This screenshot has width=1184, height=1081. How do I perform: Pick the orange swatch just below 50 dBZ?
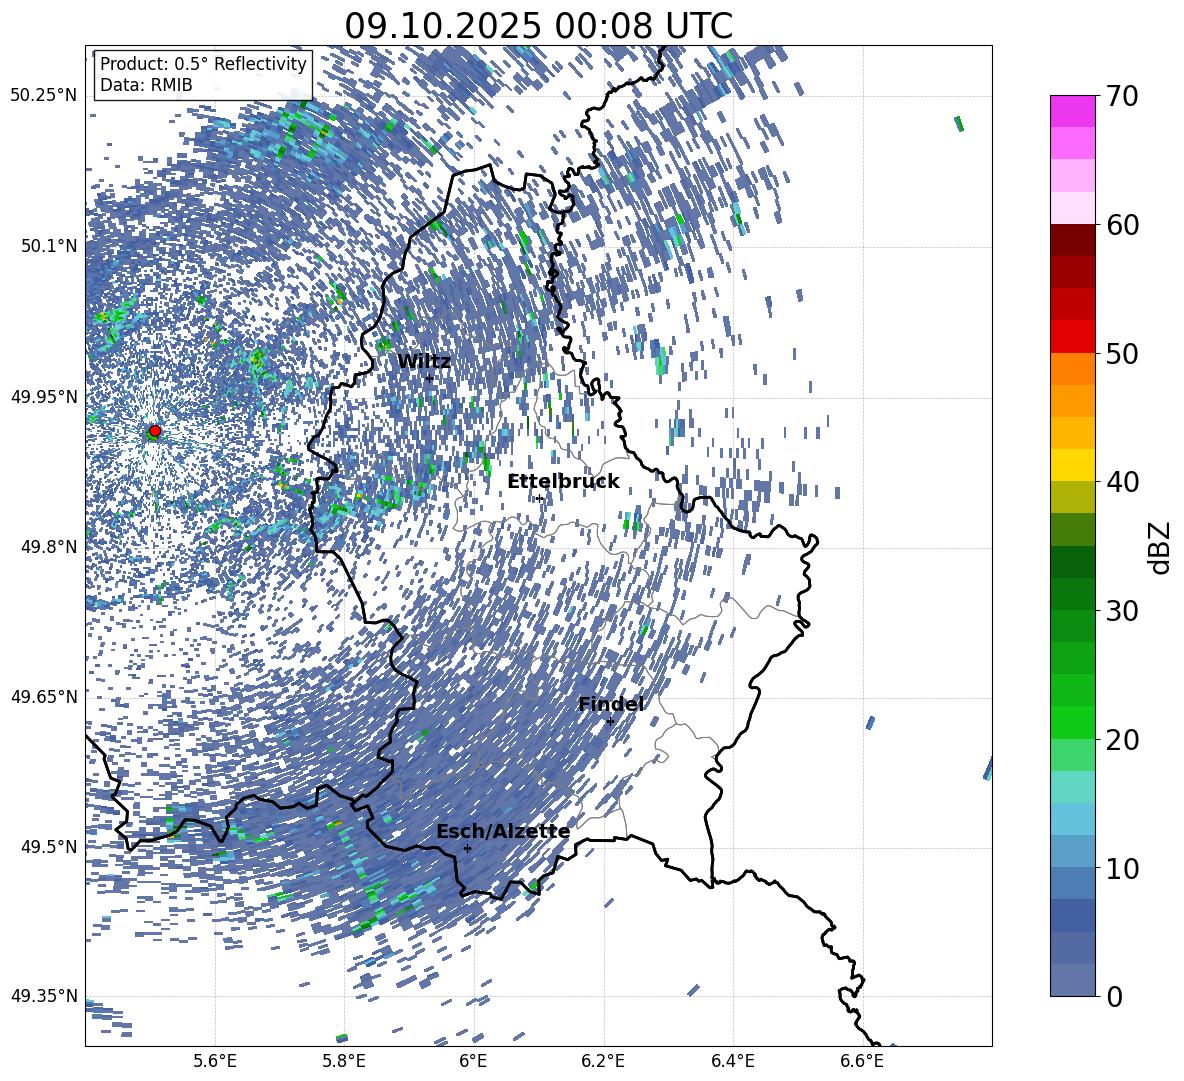(x=1073, y=369)
